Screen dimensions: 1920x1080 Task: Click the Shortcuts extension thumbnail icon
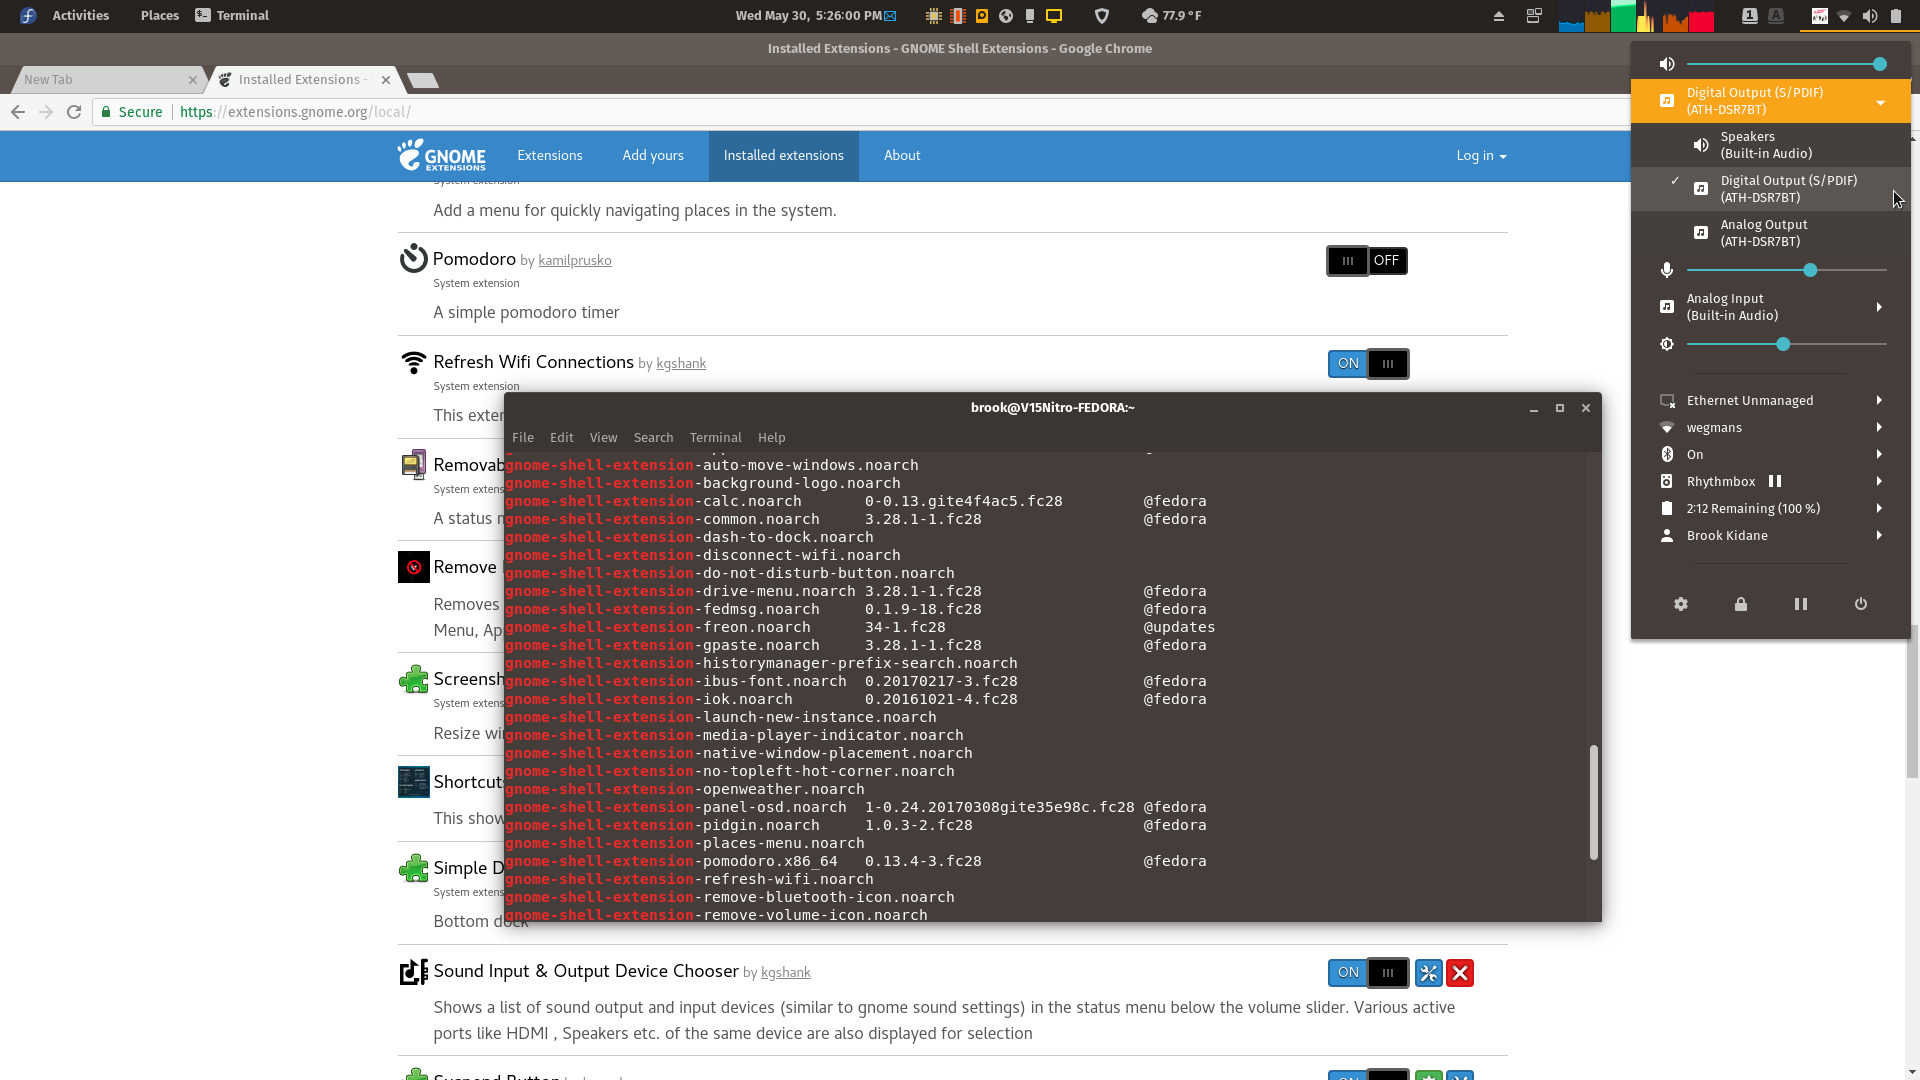coord(413,782)
